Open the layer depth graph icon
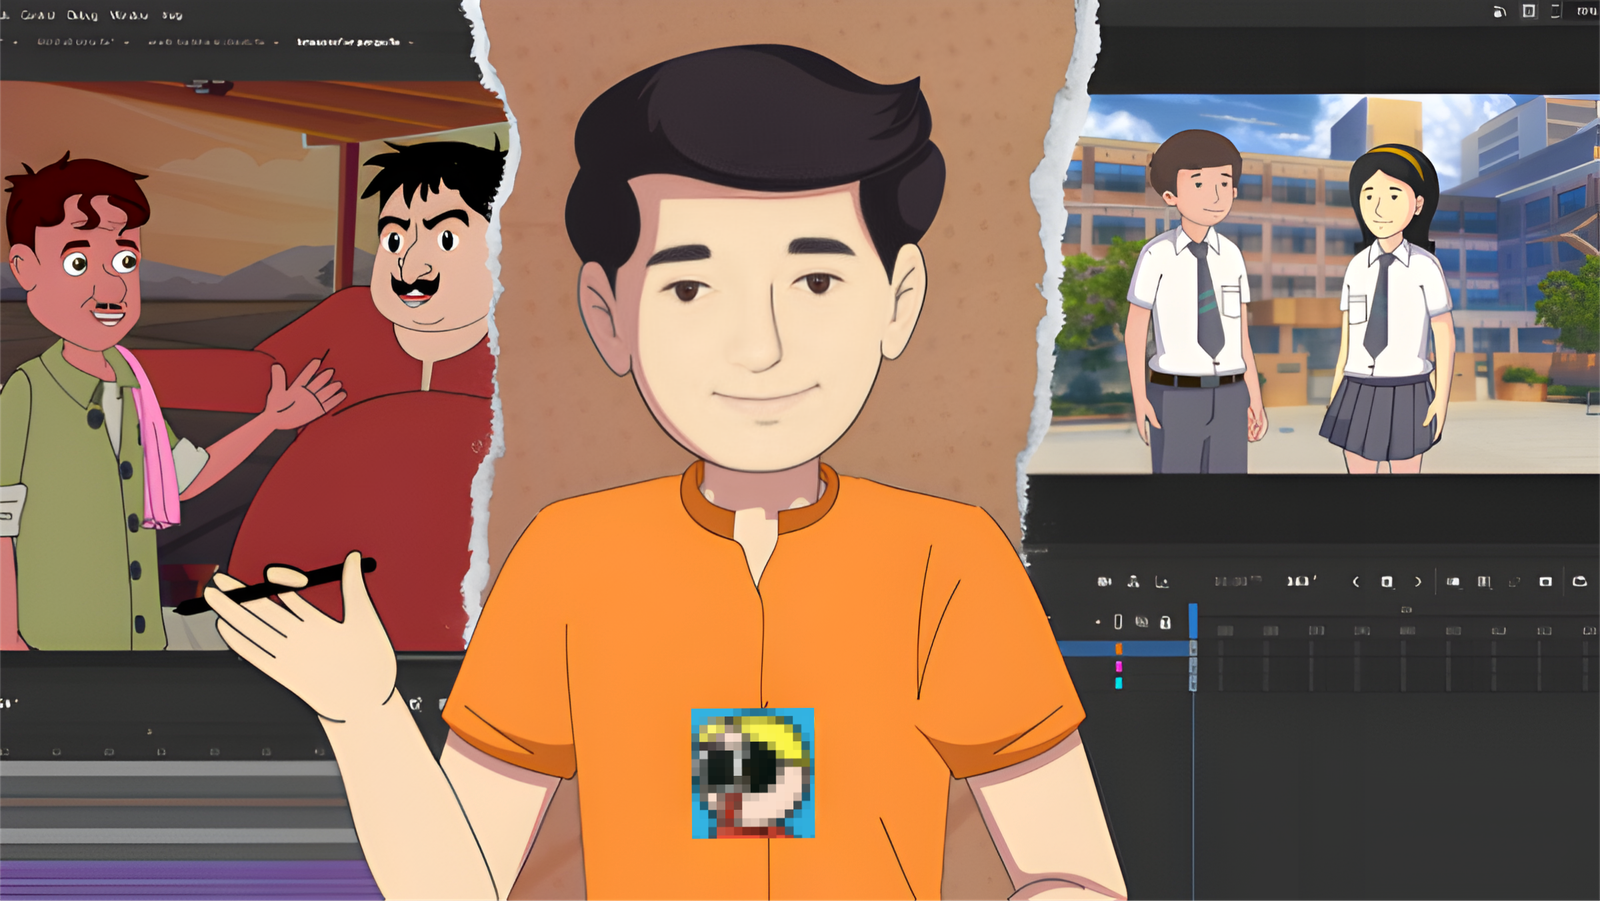This screenshot has width=1600, height=901. click(x=1161, y=581)
